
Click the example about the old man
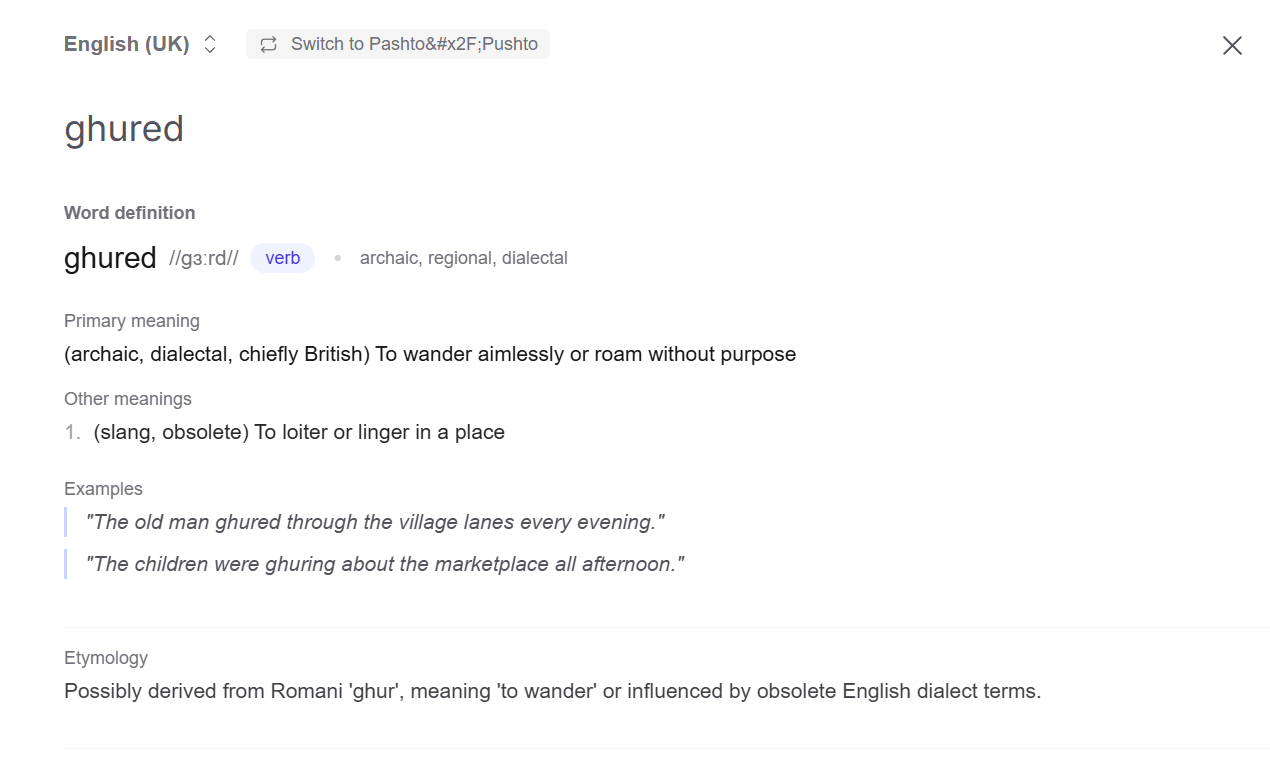click(x=375, y=522)
